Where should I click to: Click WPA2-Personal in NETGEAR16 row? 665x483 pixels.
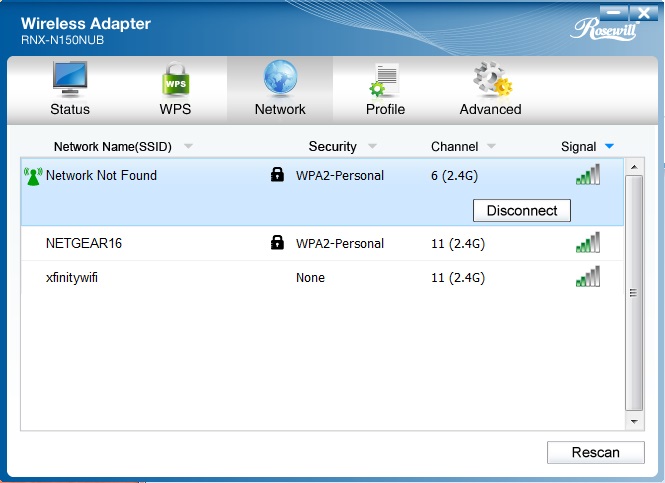tap(340, 243)
